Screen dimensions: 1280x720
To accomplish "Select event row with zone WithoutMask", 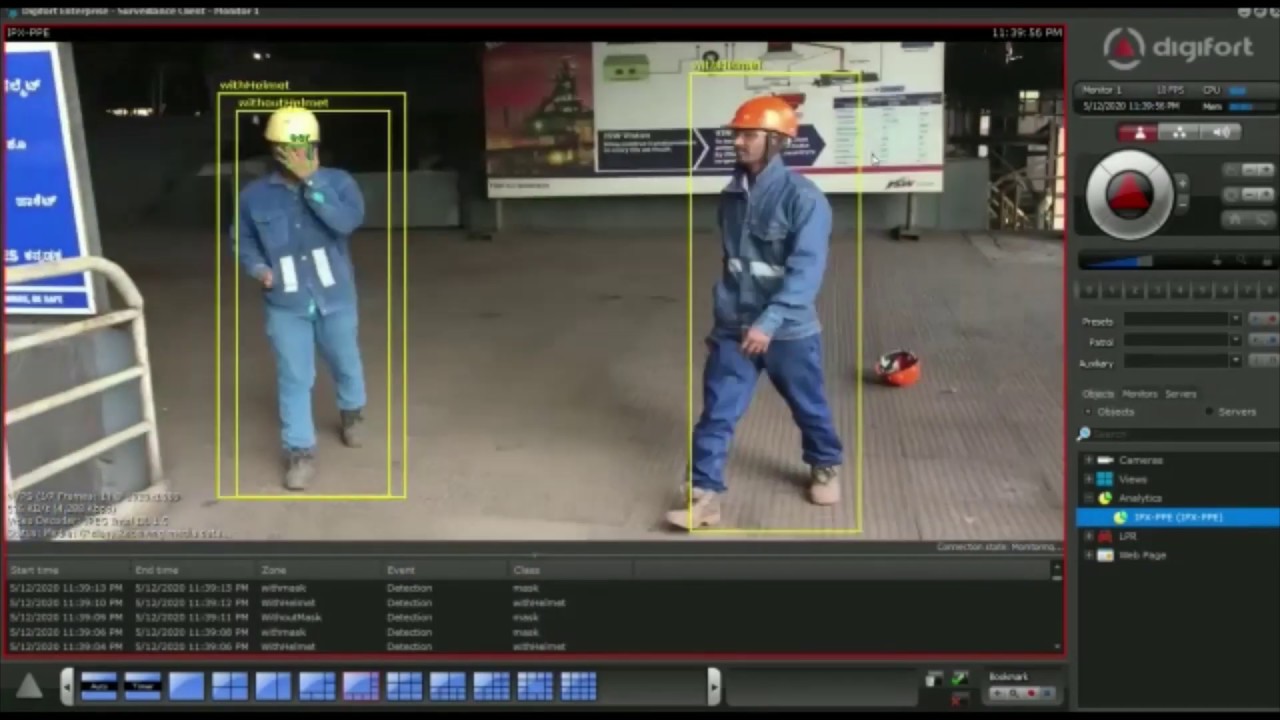I will point(528,618).
